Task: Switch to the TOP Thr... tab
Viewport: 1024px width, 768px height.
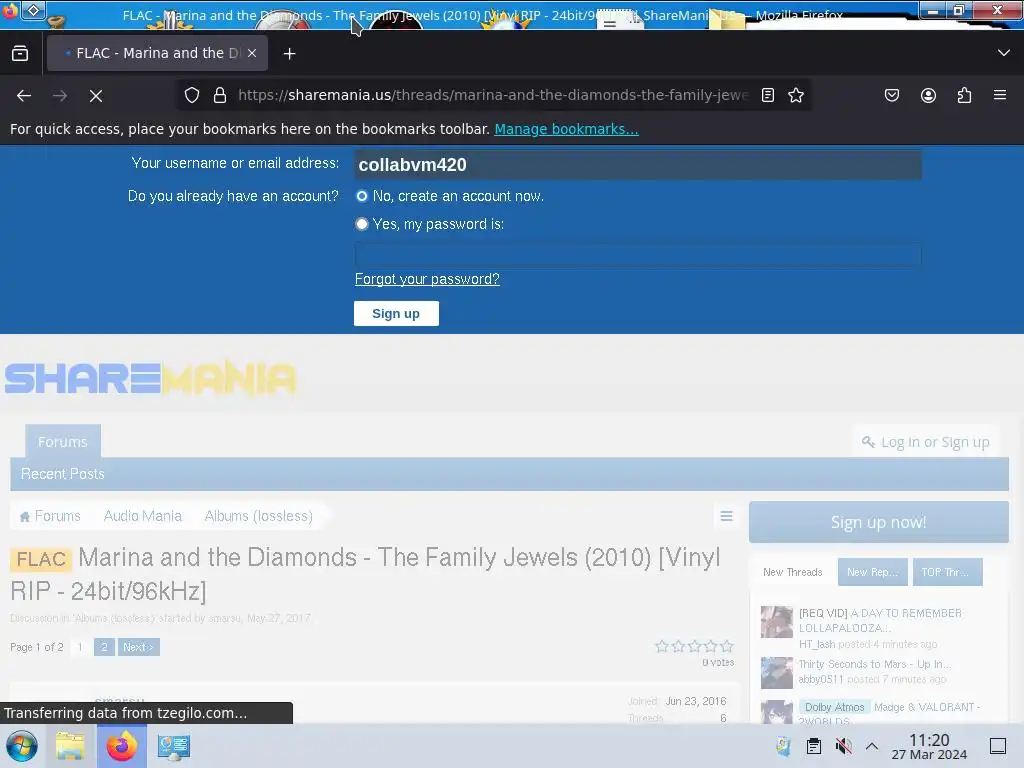Action: [x=948, y=572]
